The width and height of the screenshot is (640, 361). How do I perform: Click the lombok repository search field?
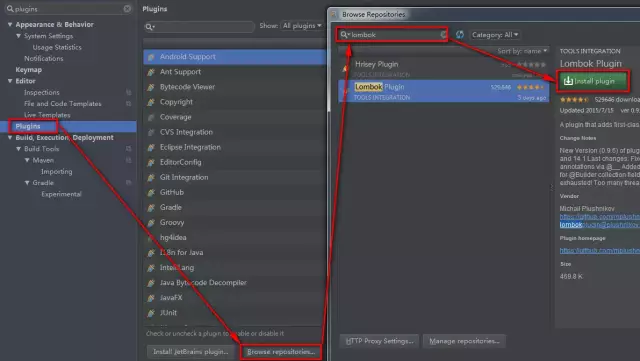392,35
